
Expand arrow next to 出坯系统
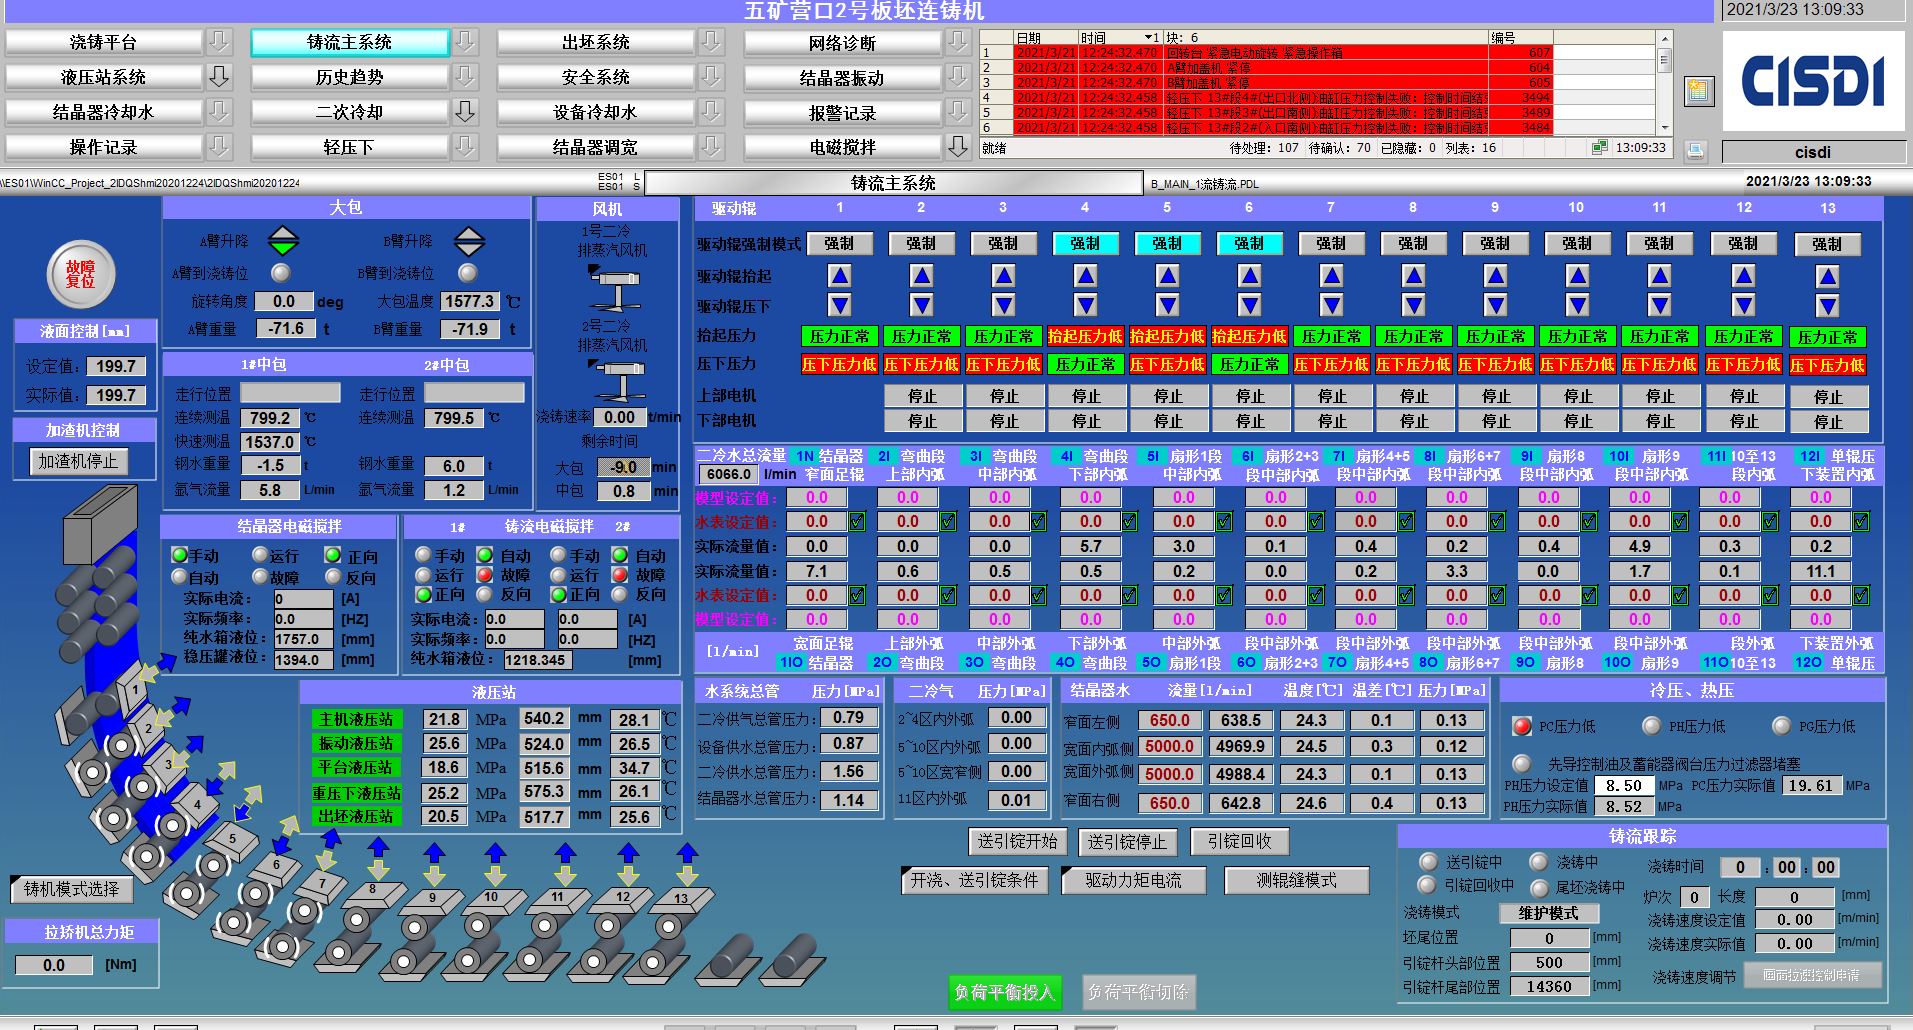pos(711,42)
